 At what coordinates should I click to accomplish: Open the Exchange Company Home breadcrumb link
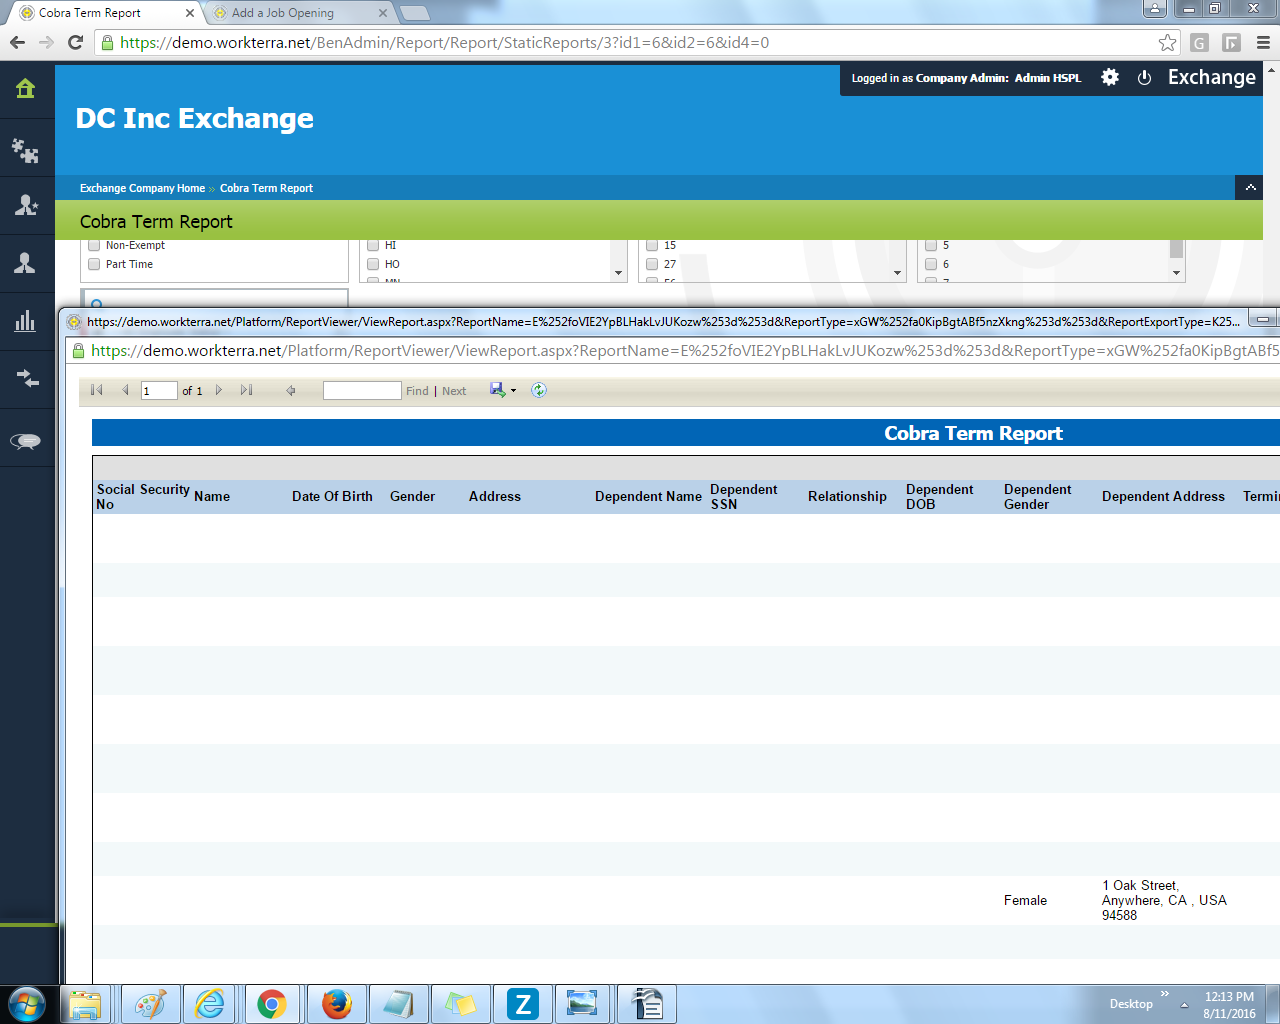click(142, 188)
